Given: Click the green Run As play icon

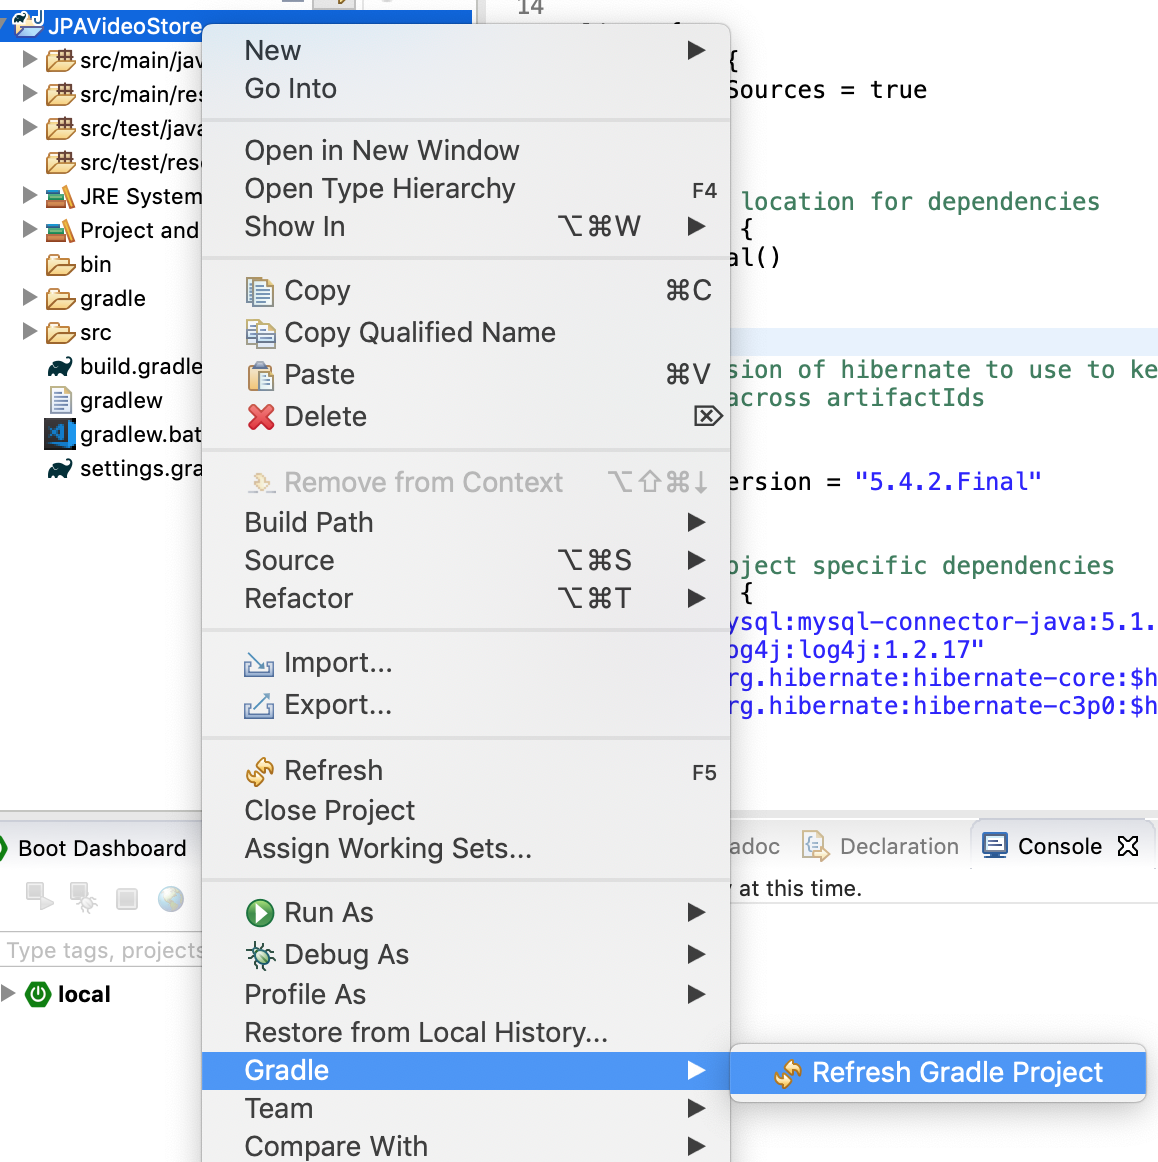Looking at the screenshot, I should [260, 911].
